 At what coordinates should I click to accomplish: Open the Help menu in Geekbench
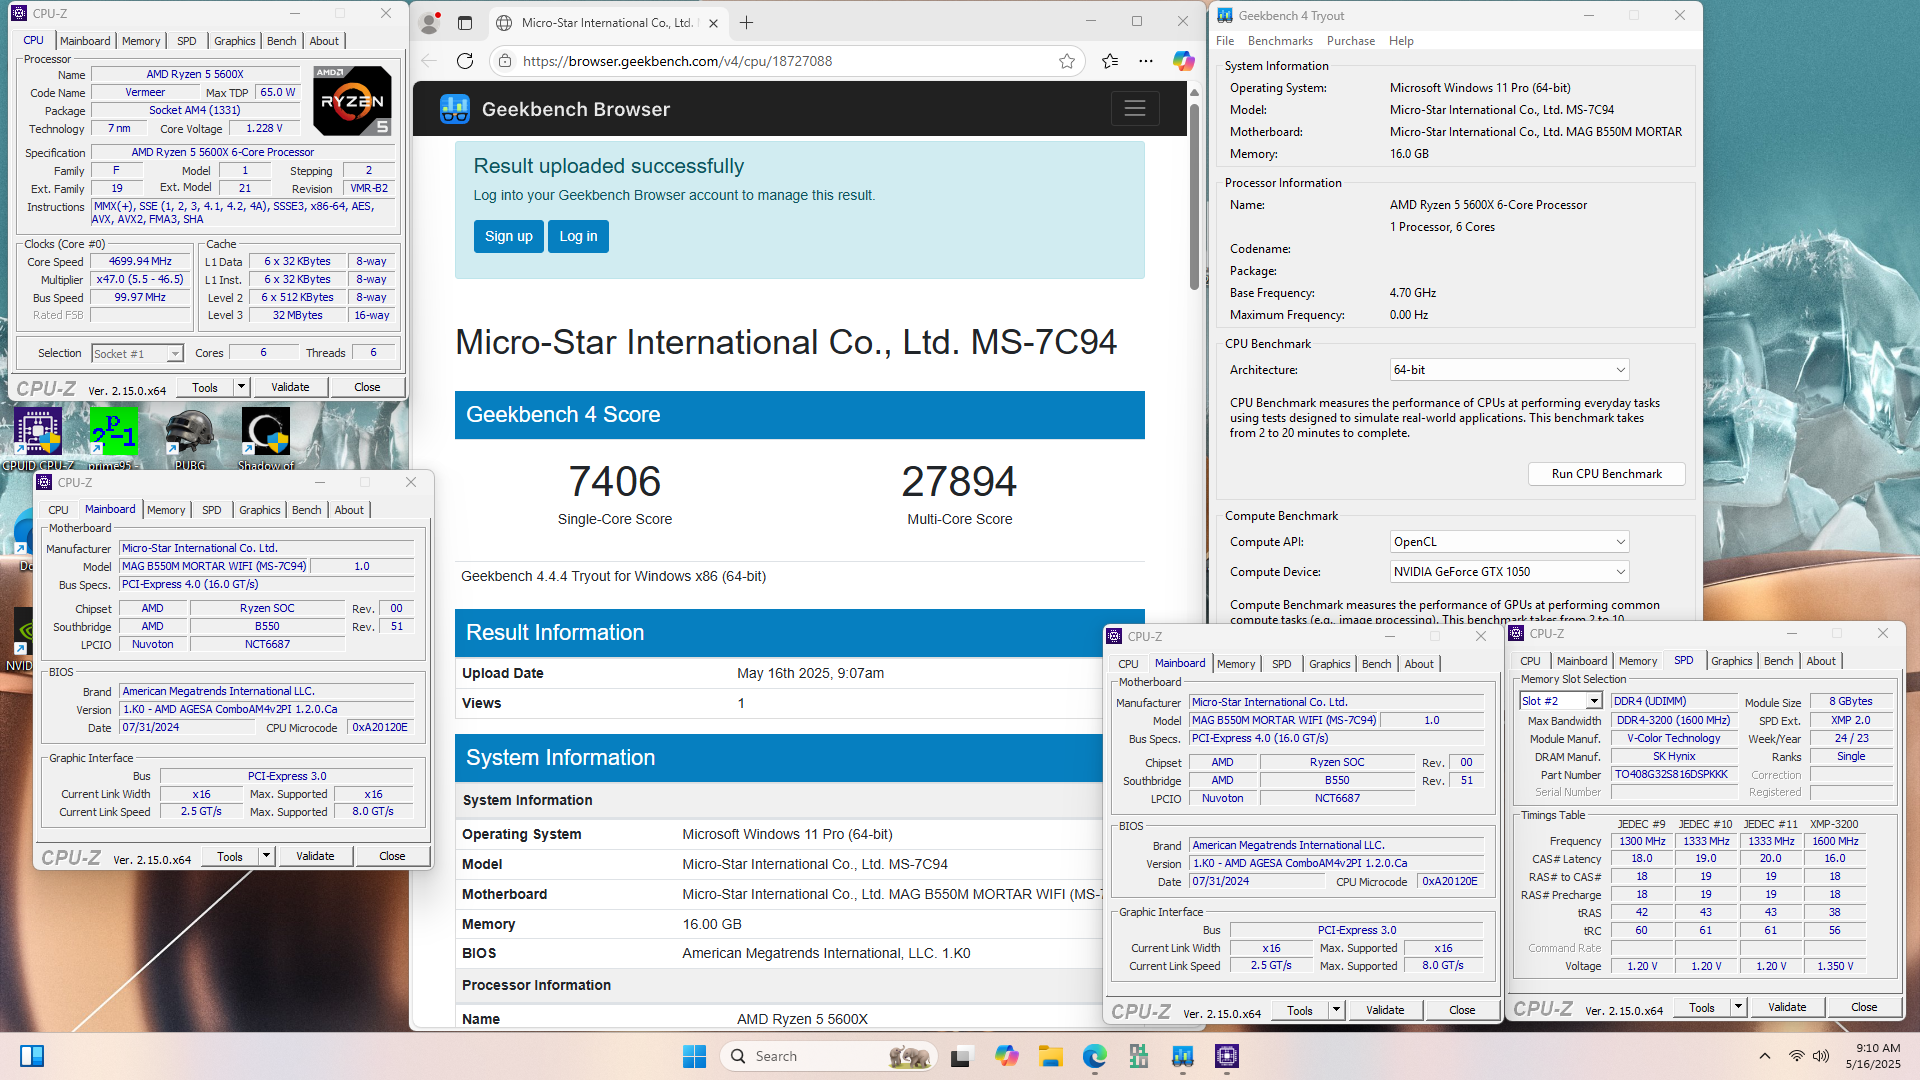point(1401,41)
